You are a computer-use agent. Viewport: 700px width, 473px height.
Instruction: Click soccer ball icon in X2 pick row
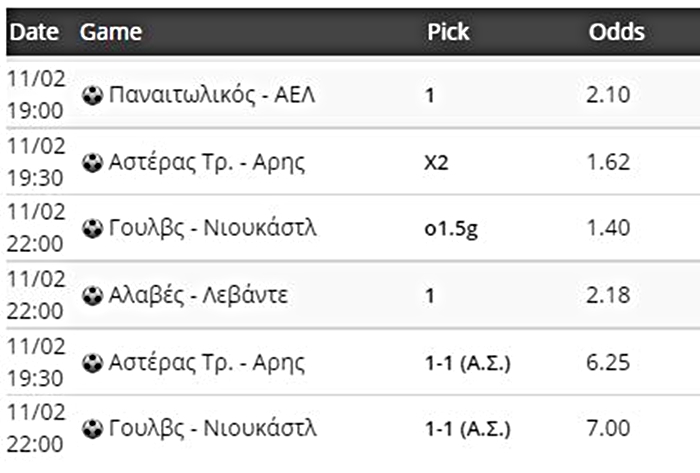(x=93, y=162)
